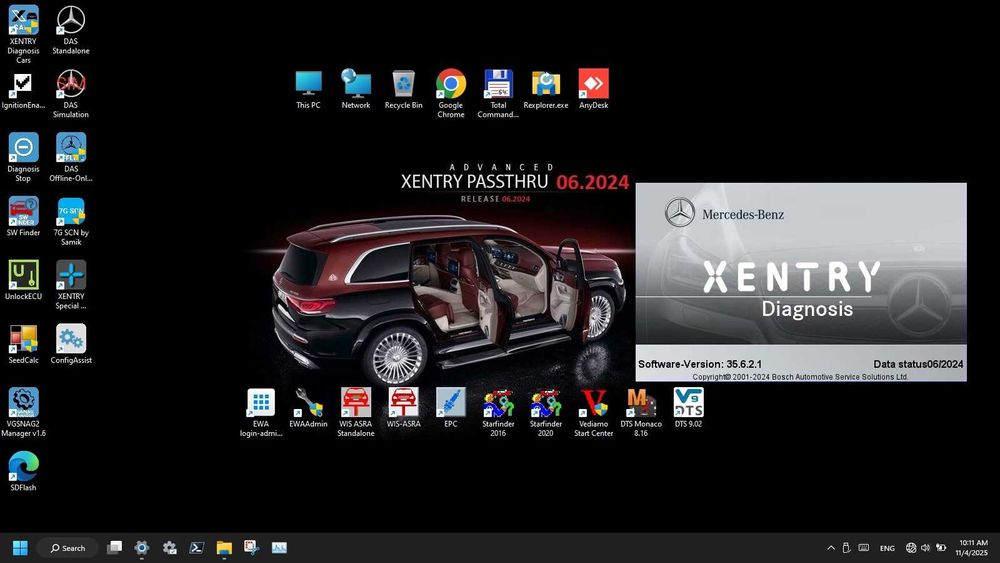Open network status tray icon
This screenshot has width=1000, height=563.
coord(911,548)
